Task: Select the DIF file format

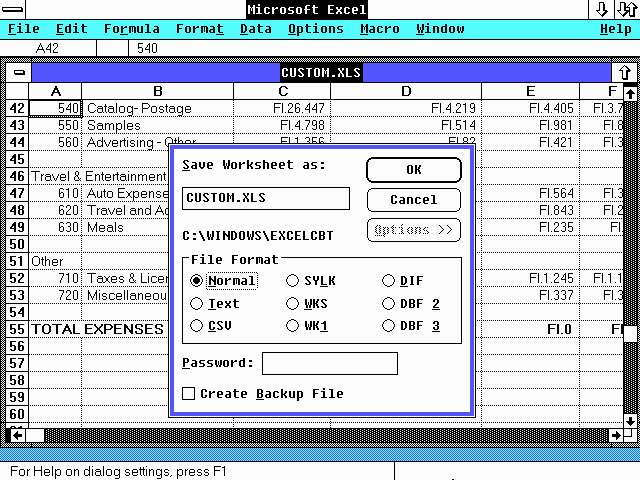Action: click(x=403, y=281)
